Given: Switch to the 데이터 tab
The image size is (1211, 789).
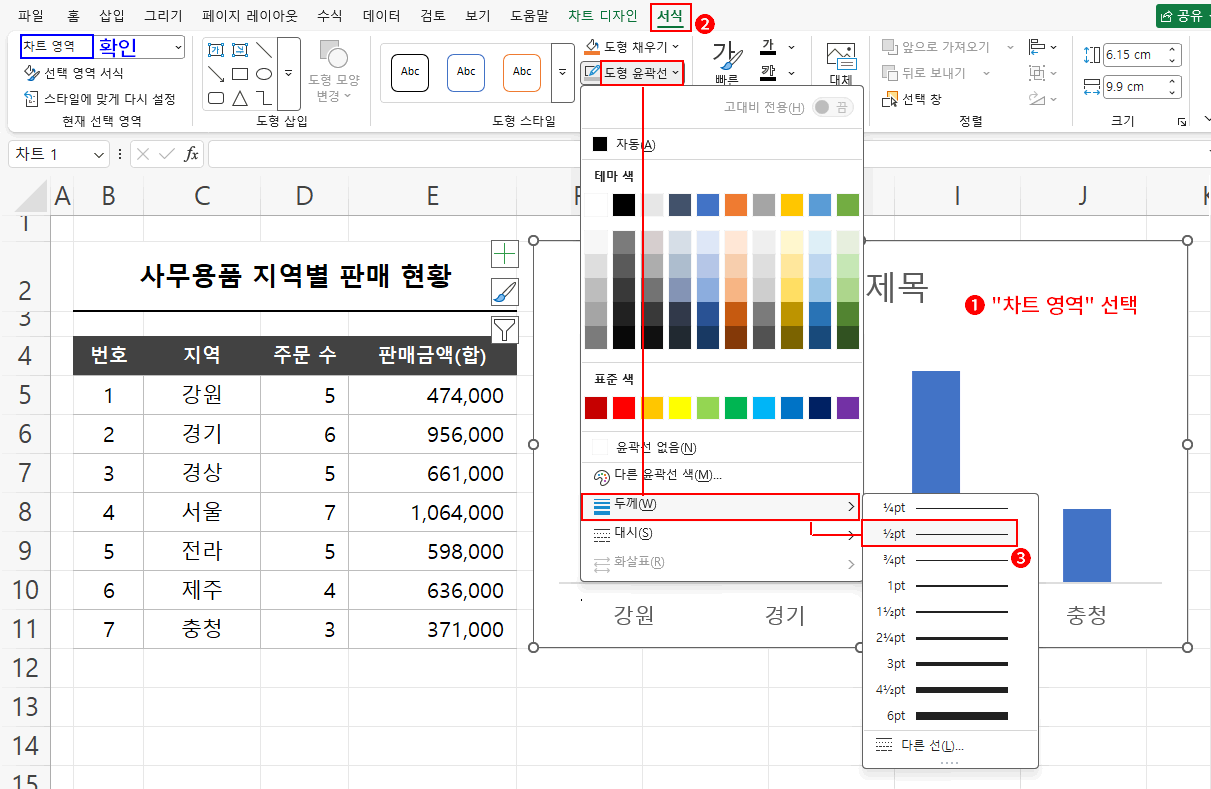Looking at the screenshot, I should 381,16.
